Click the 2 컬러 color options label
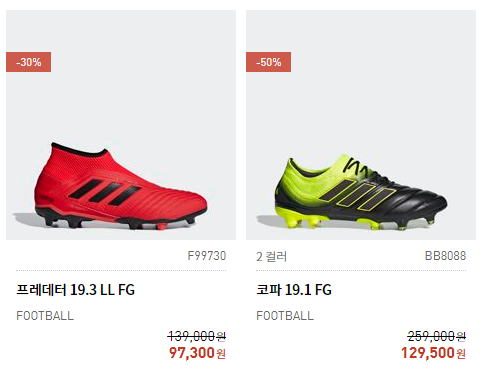The height and width of the screenshot is (370, 483). 271,256
